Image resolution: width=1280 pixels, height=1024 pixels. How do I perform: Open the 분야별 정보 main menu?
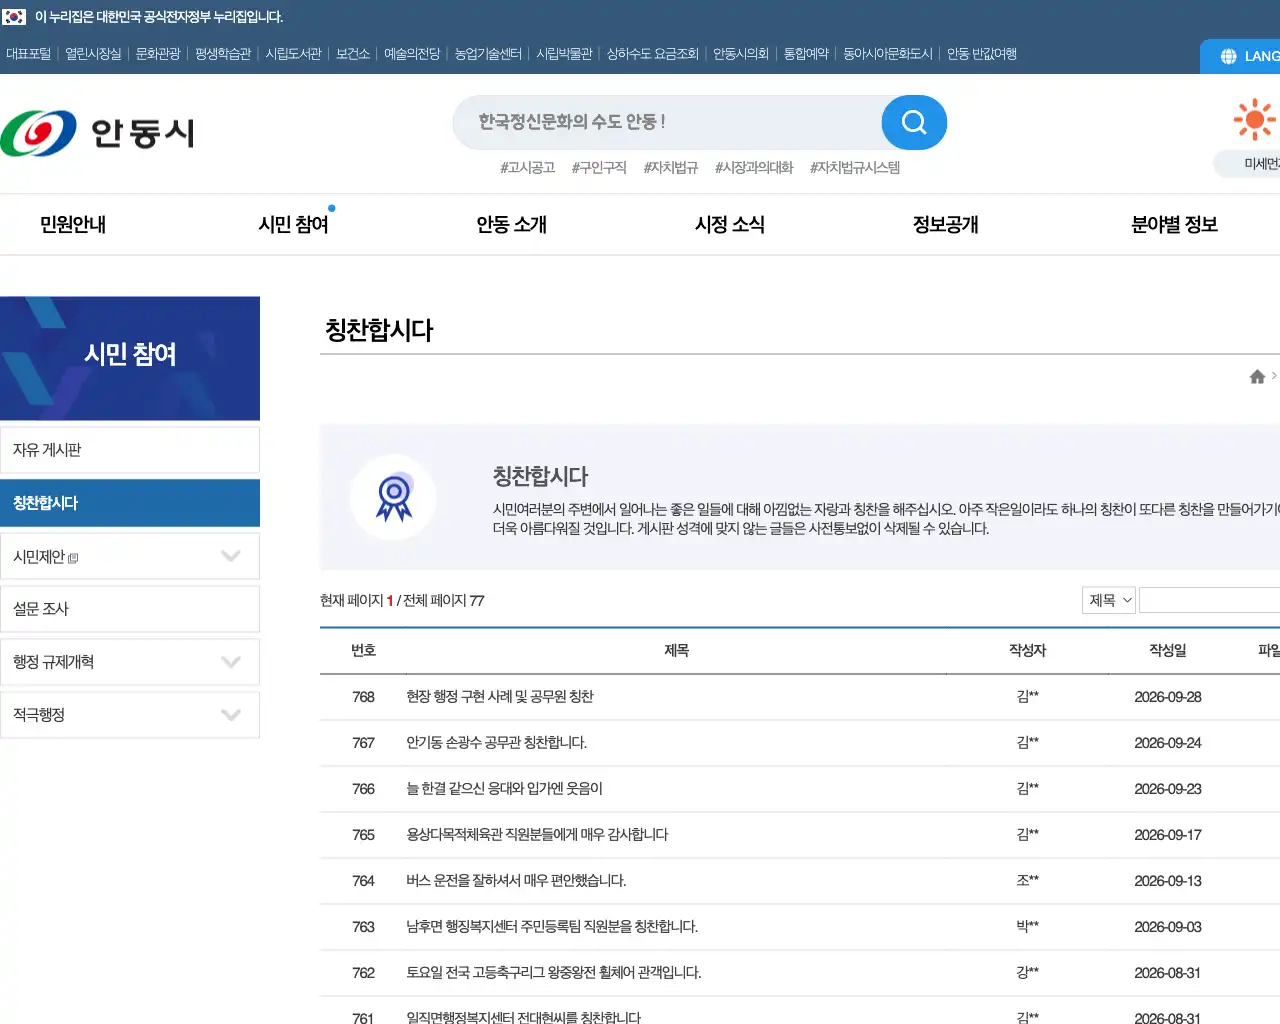(x=1174, y=225)
